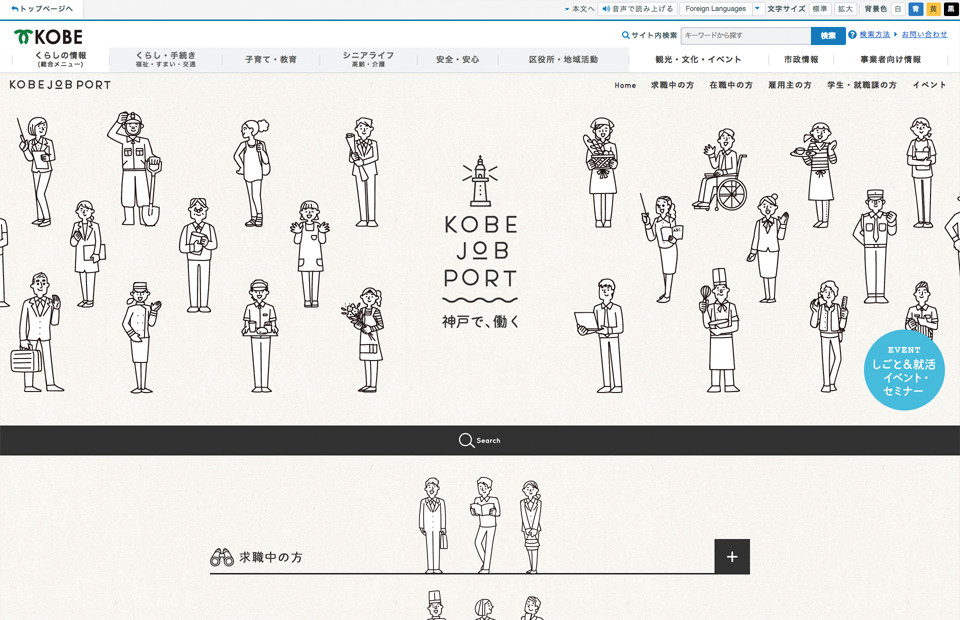
Task: Open the 区役所・地域活動 menu
Action: (x=563, y=59)
